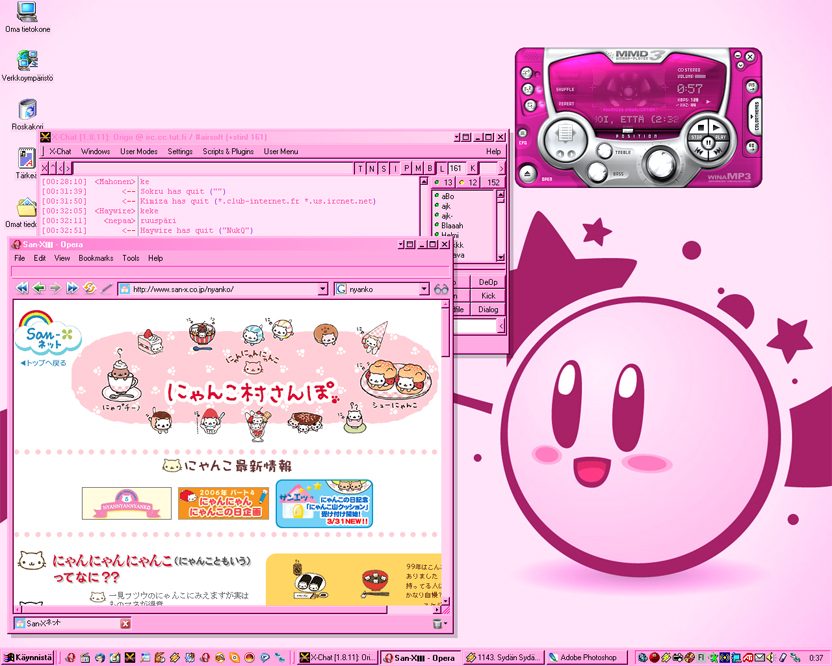This screenshot has width=832, height=666.
Task: Close the X-Chat tab with X button
Action: tap(45, 168)
